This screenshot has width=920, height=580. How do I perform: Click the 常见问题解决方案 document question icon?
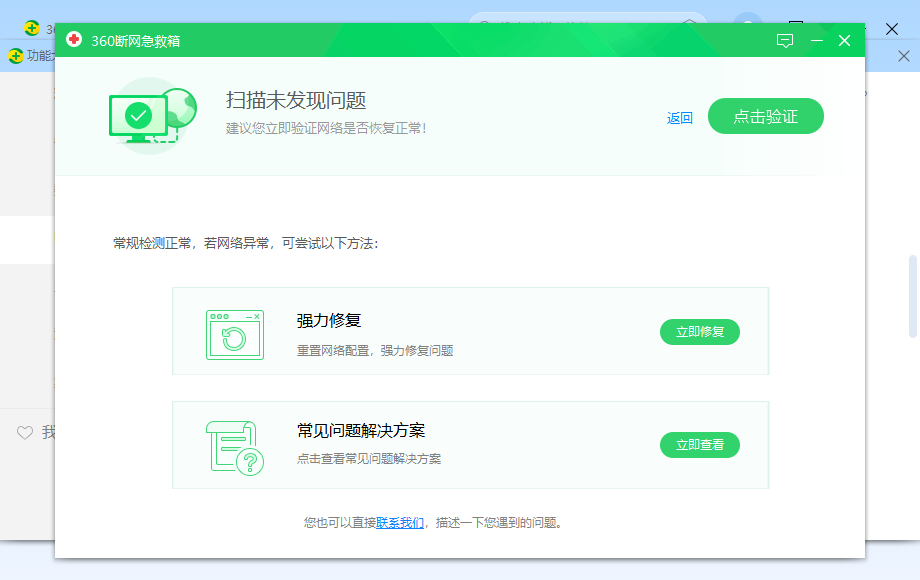coord(235,448)
